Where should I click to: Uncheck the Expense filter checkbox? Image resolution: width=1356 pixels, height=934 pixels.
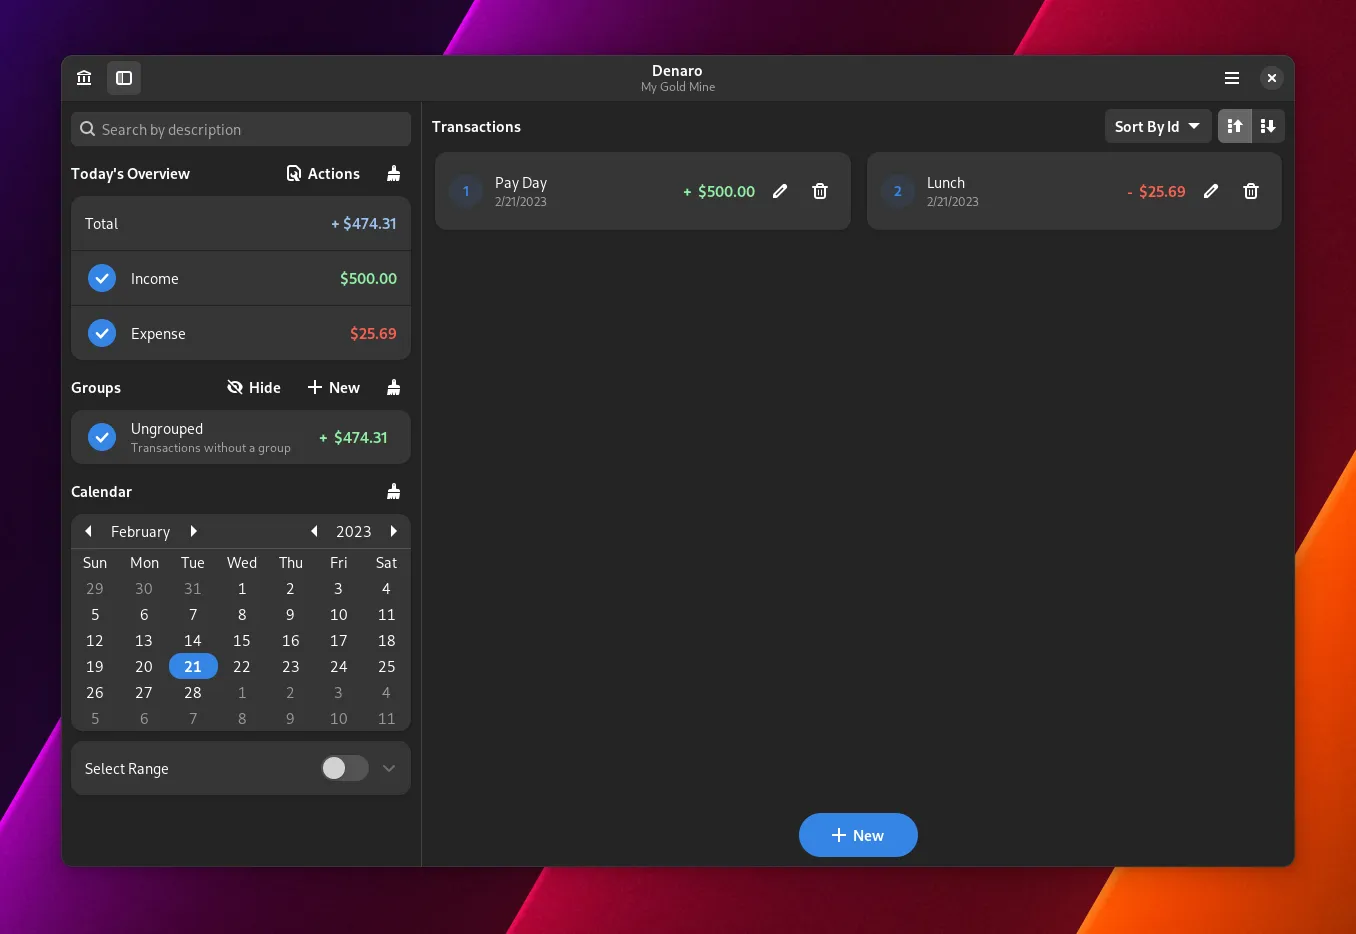[x=102, y=334]
